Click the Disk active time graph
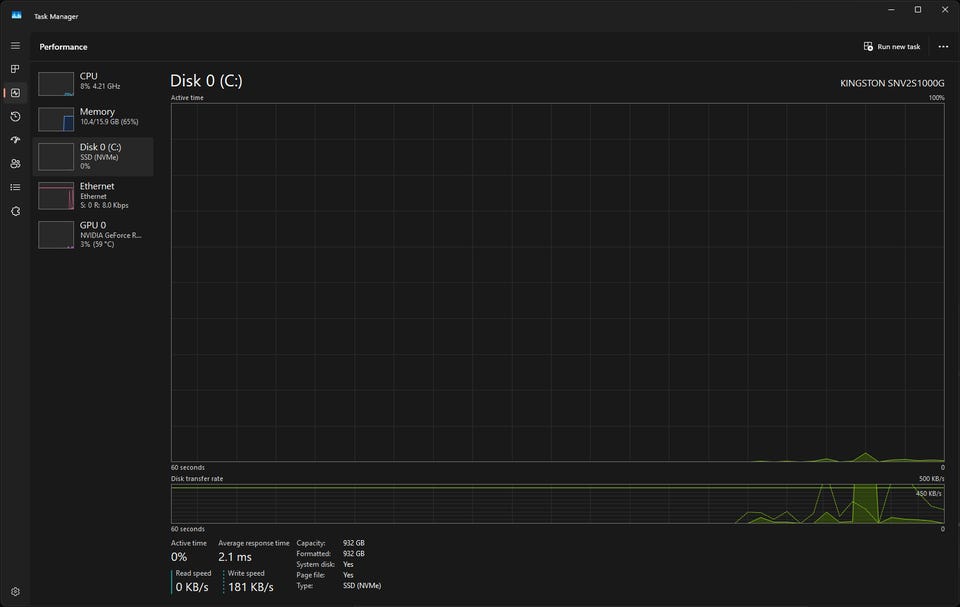This screenshot has width=960, height=607. 558,282
